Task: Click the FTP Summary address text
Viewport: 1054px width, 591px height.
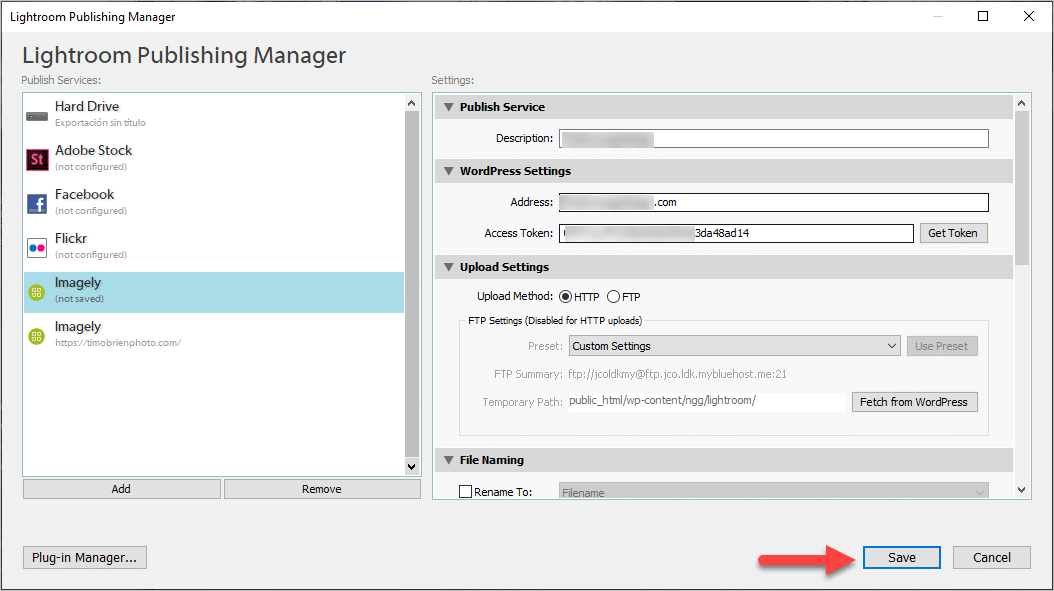Action: click(678, 374)
